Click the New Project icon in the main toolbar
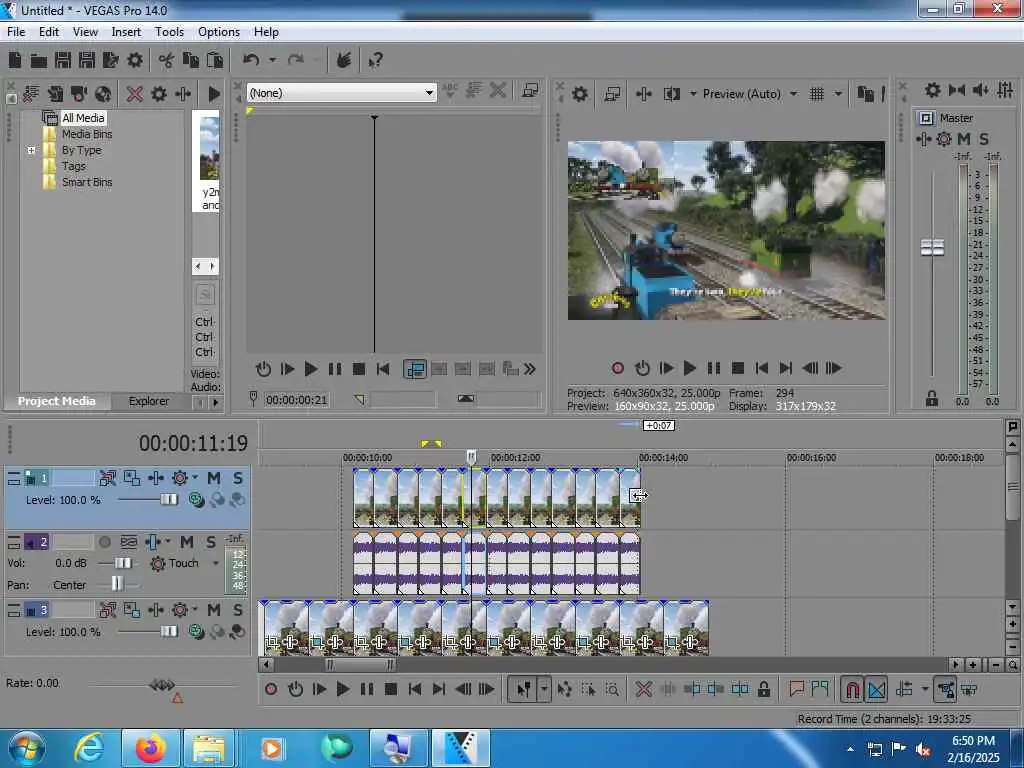The height and width of the screenshot is (768, 1024). 14,61
